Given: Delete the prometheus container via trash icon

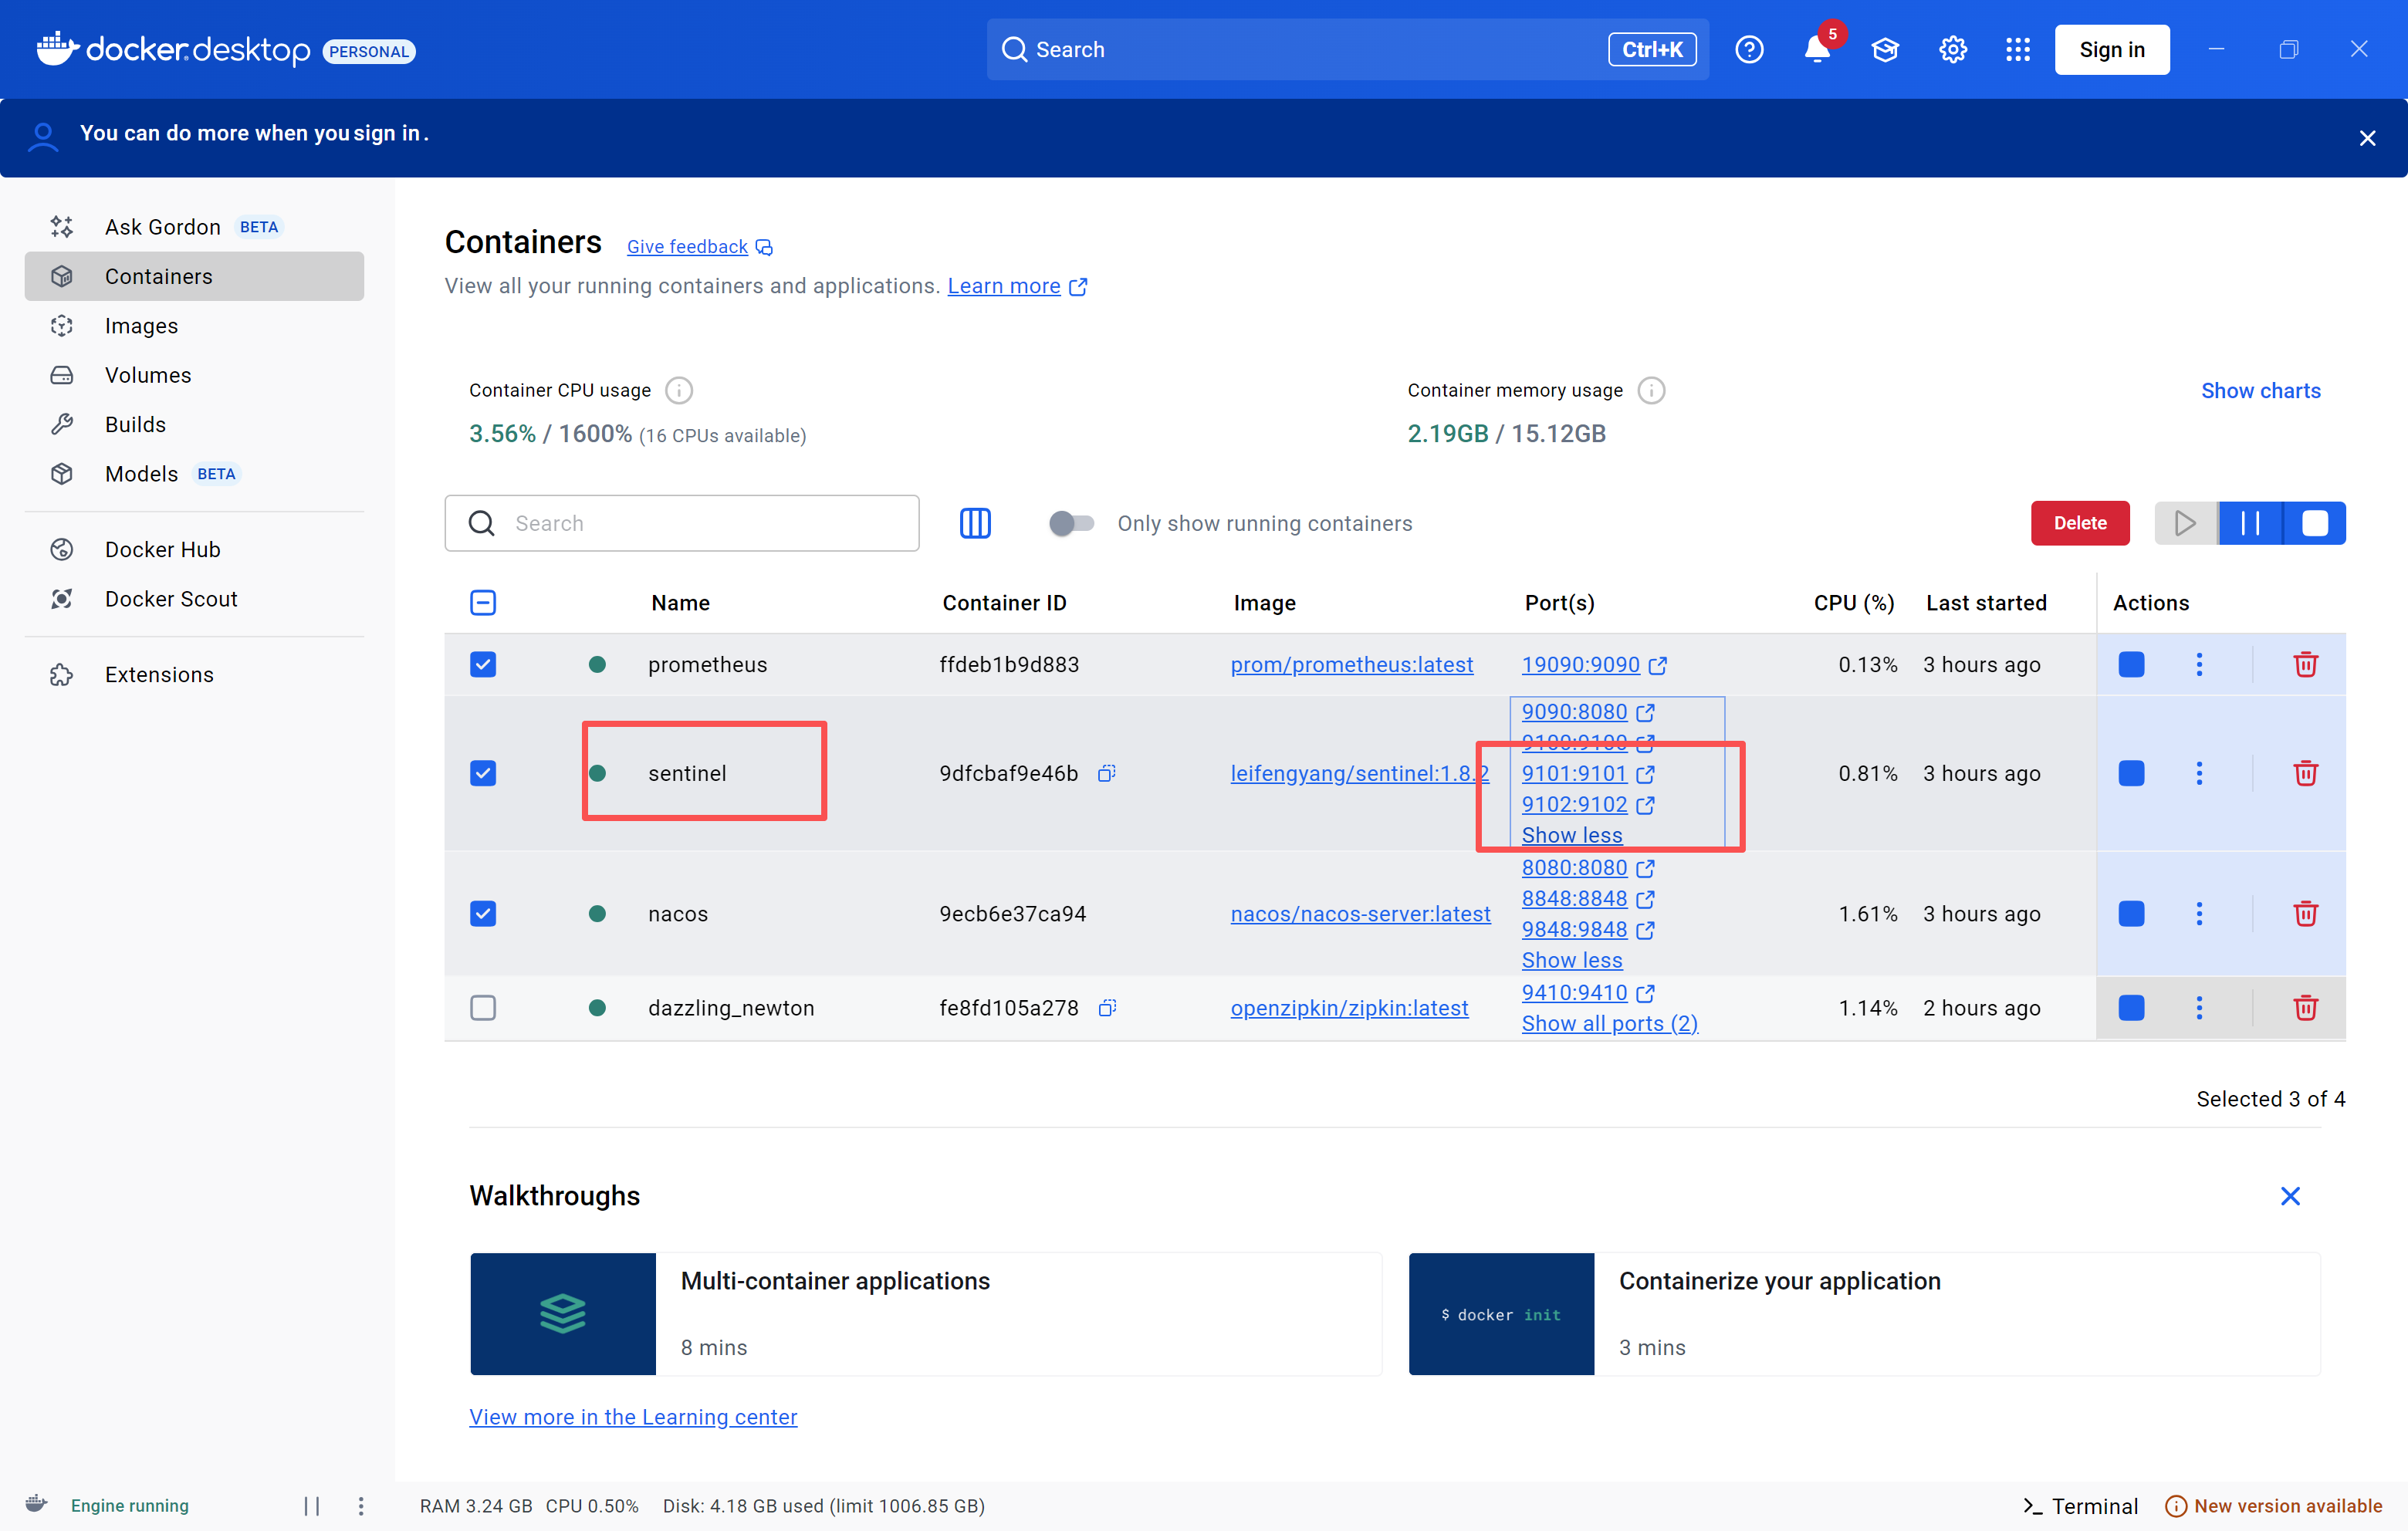Looking at the screenshot, I should pos(2305,665).
